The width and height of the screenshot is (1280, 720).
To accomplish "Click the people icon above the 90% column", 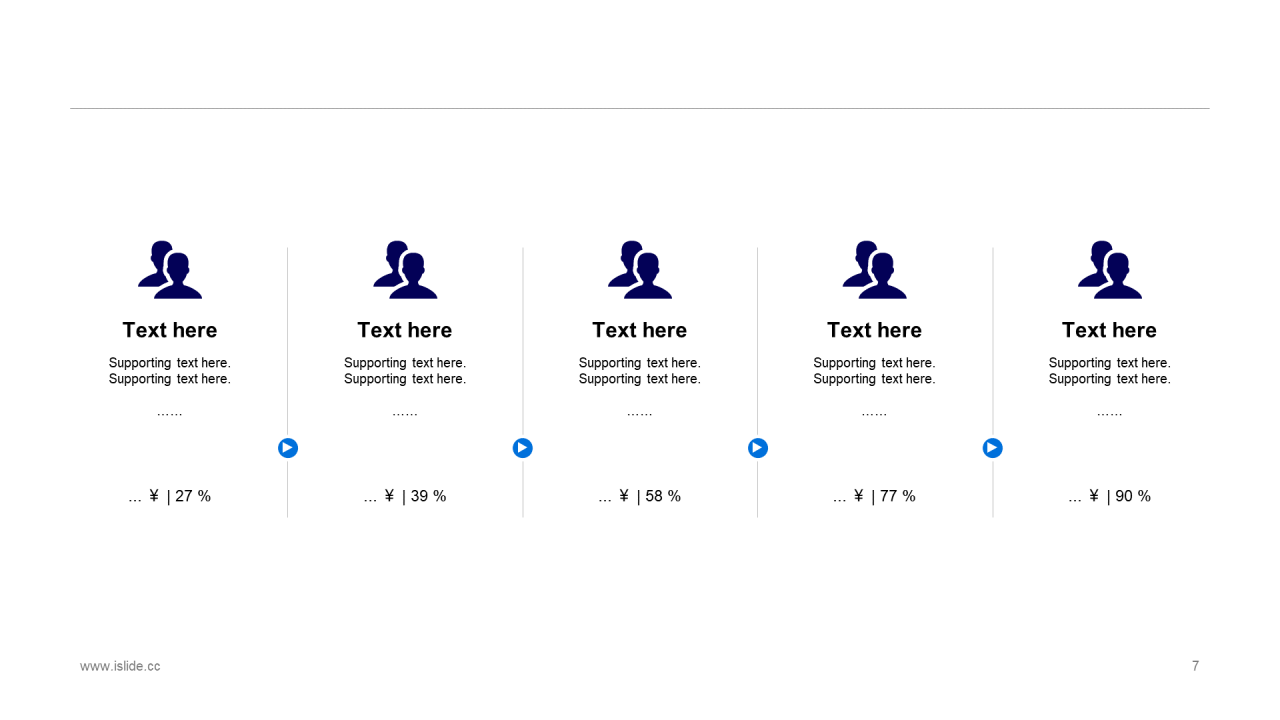I will pos(1110,270).
